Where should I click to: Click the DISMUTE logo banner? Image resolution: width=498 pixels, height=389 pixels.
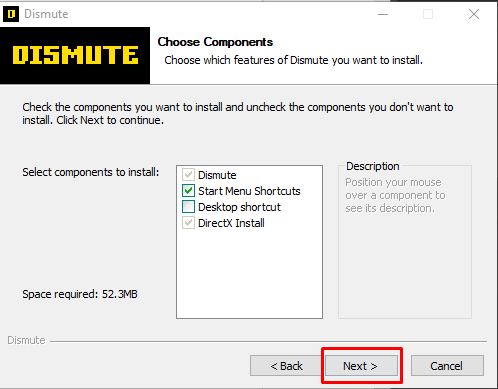pos(75,55)
